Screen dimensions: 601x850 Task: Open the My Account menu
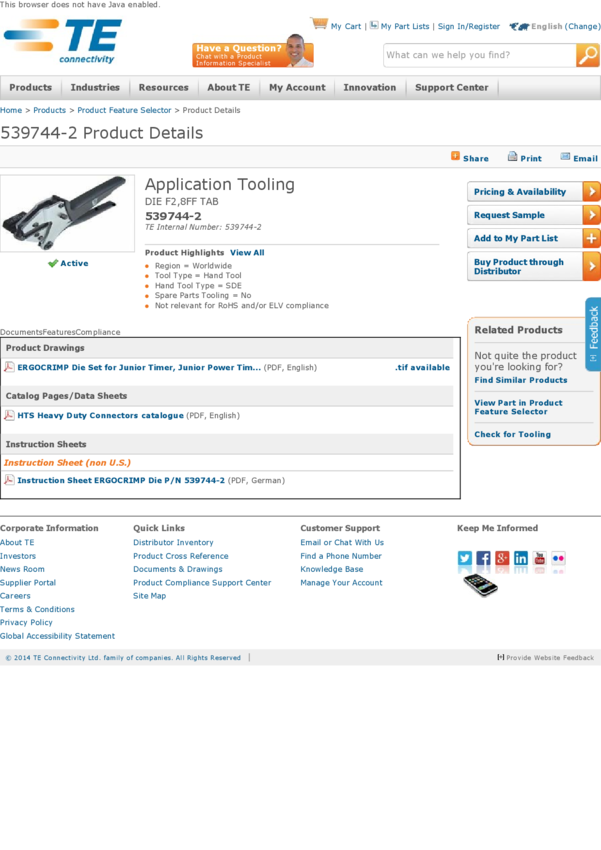pyautogui.click(x=298, y=87)
